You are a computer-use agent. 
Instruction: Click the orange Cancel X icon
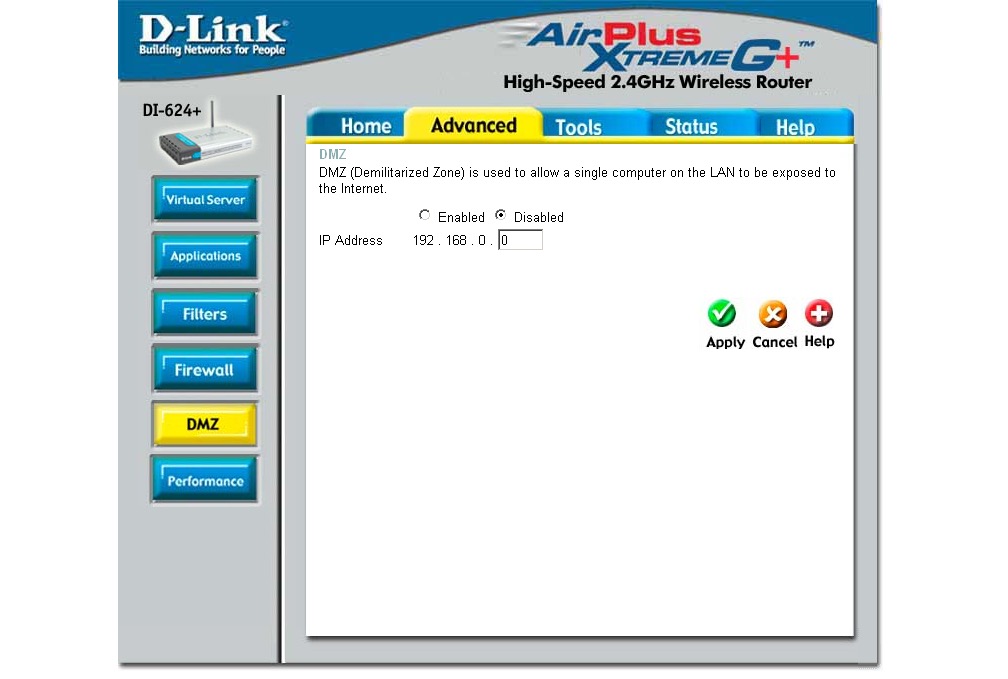[773, 314]
